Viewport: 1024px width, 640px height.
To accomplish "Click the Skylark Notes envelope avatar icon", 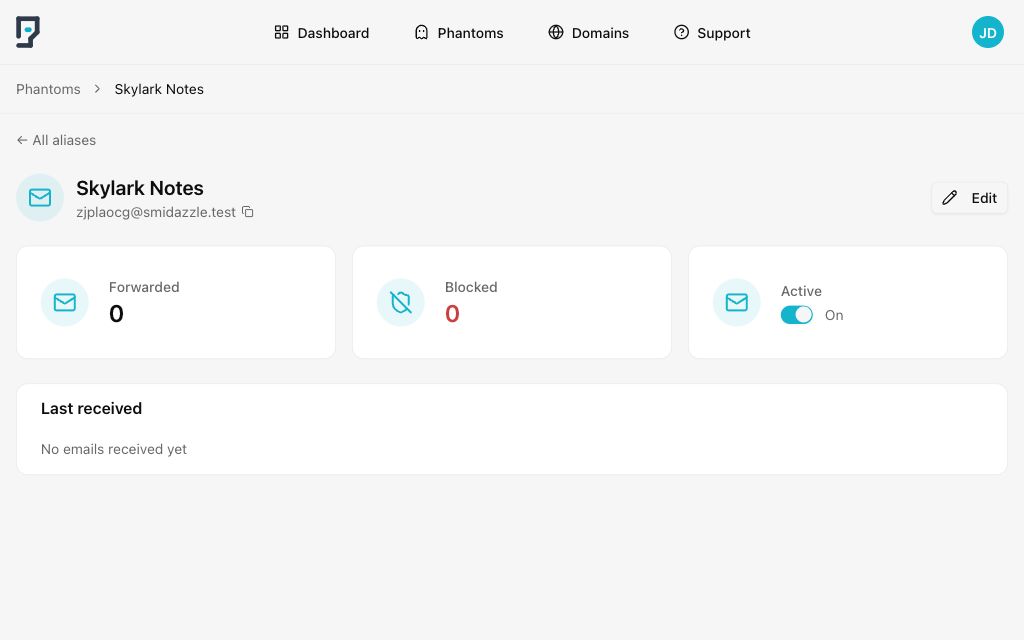I will (40, 197).
